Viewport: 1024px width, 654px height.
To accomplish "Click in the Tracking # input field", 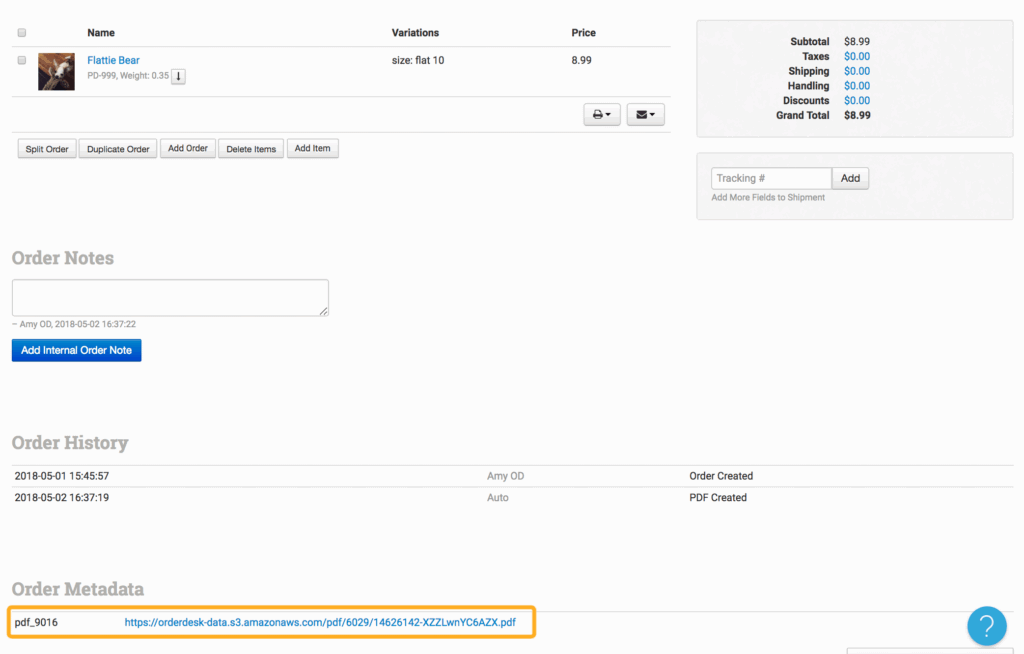I will [771, 178].
